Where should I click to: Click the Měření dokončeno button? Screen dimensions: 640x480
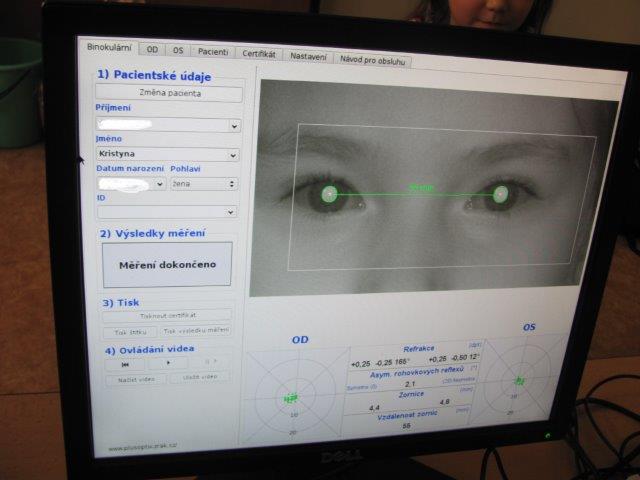pos(167,264)
